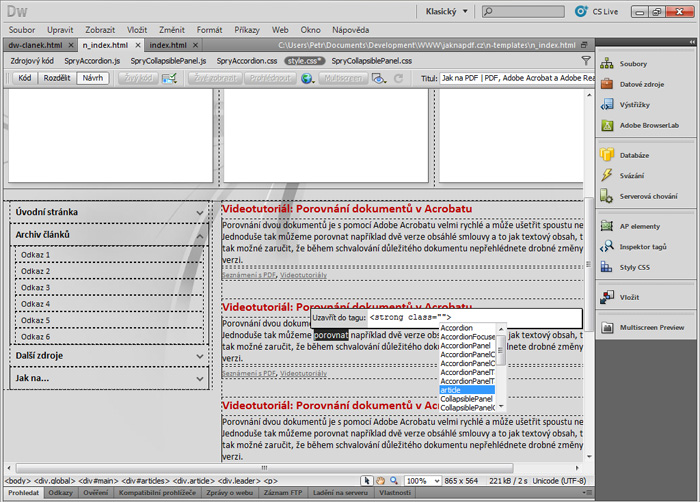Select Accordion in the class hint list

pos(467,327)
